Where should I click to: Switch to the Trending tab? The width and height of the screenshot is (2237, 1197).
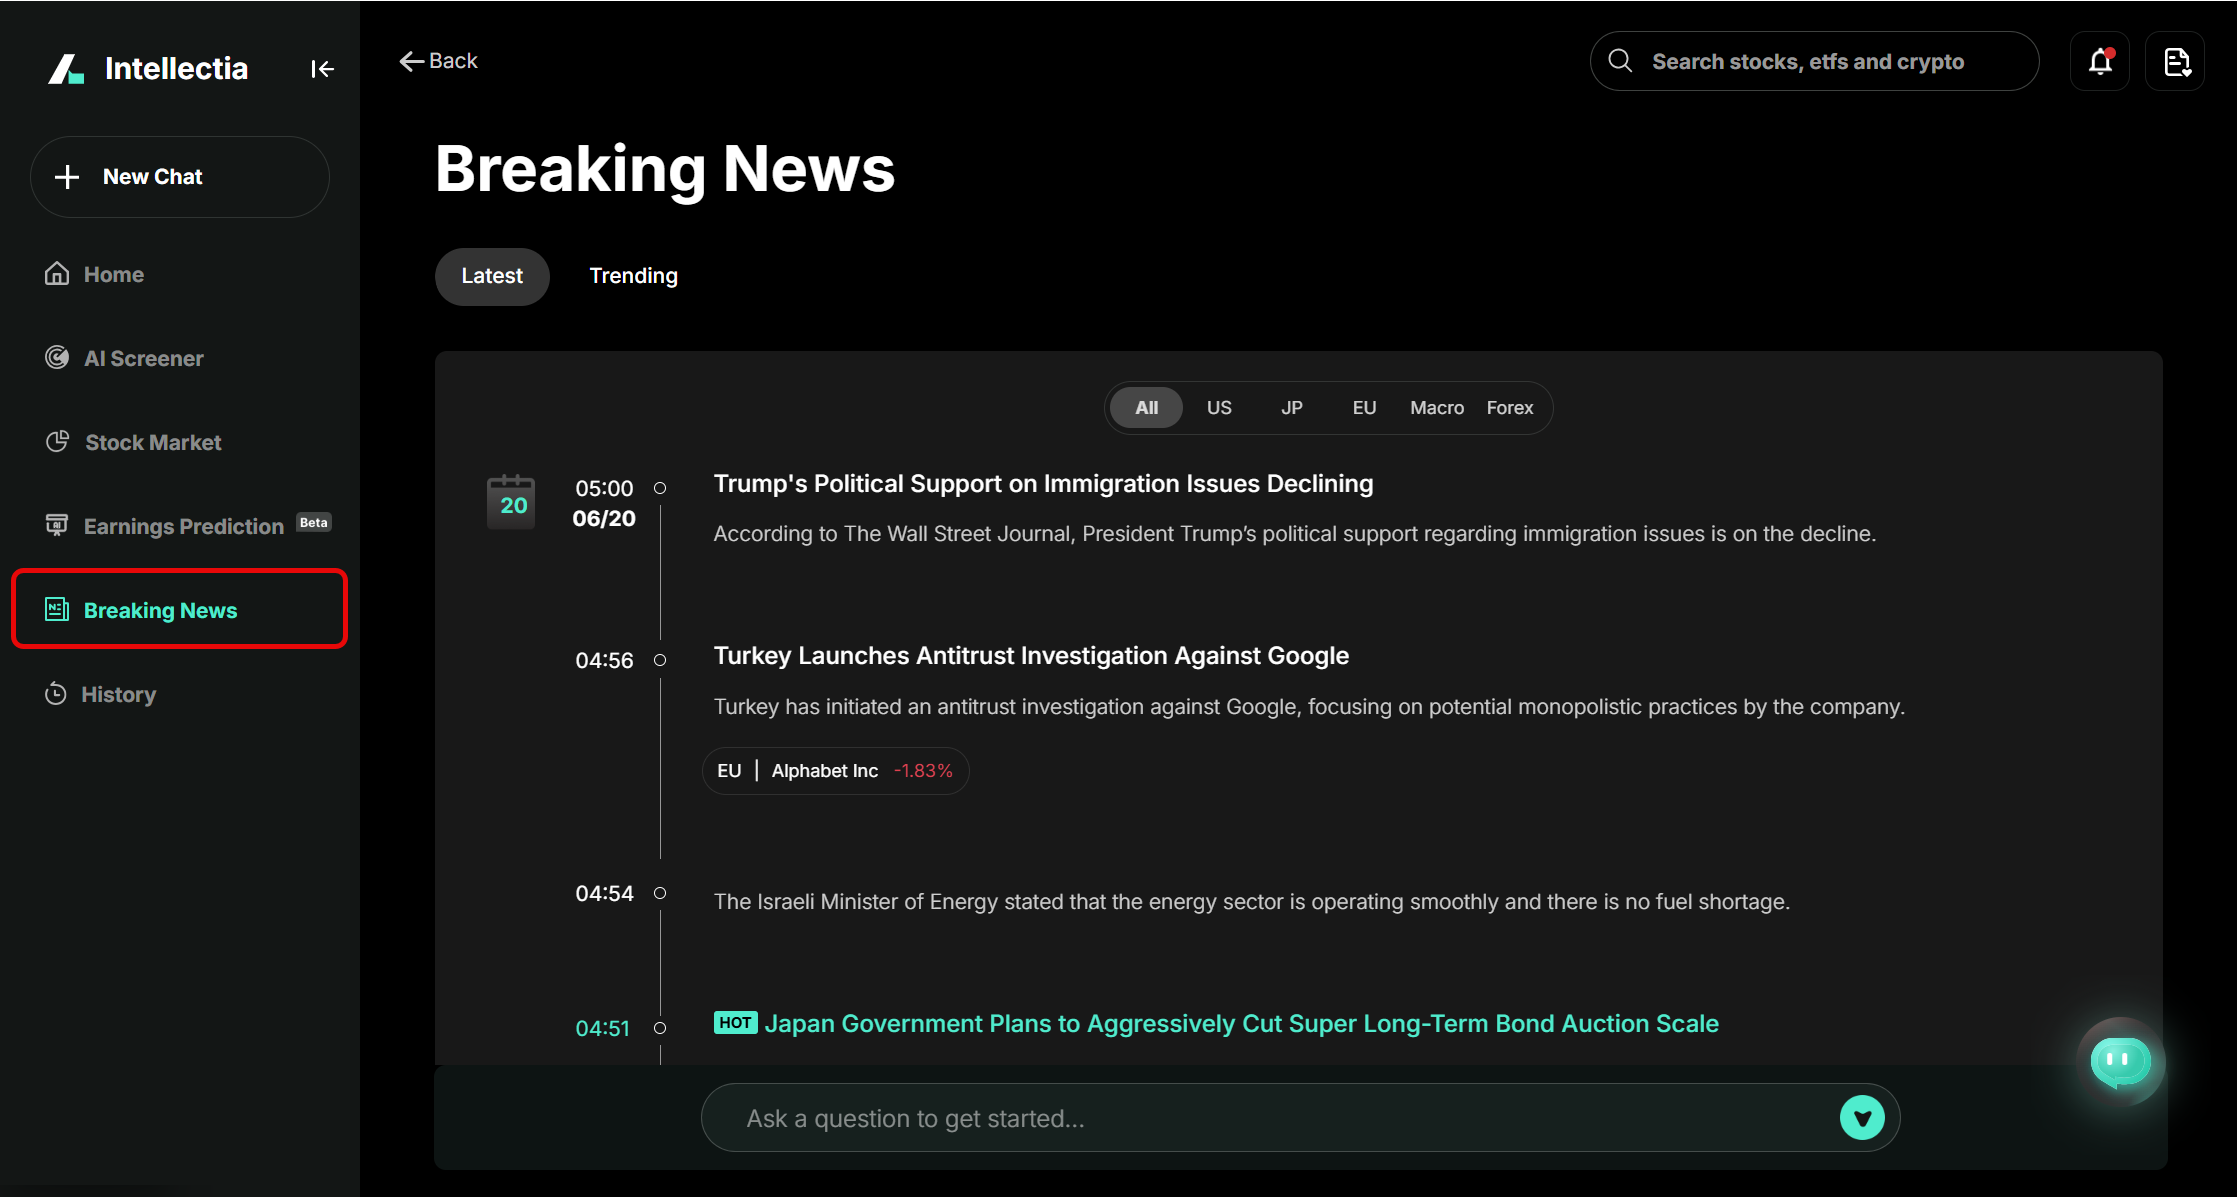(x=633, y=276)
